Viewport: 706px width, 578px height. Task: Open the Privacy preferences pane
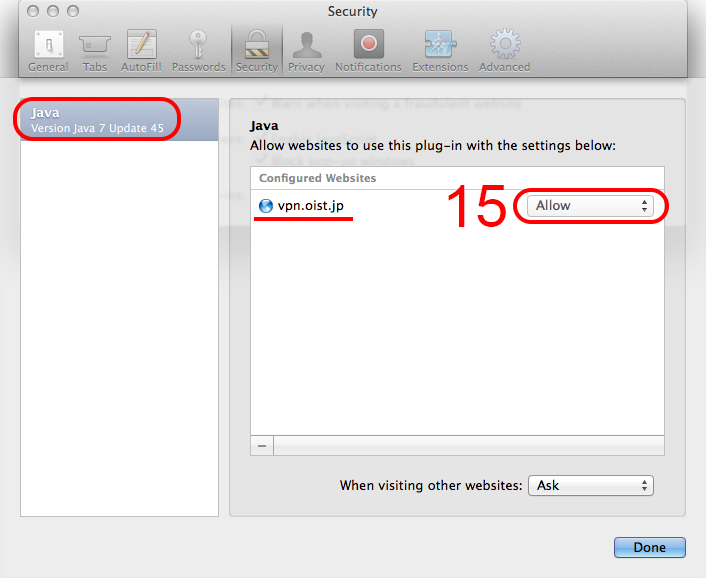[x=306, y=50]
